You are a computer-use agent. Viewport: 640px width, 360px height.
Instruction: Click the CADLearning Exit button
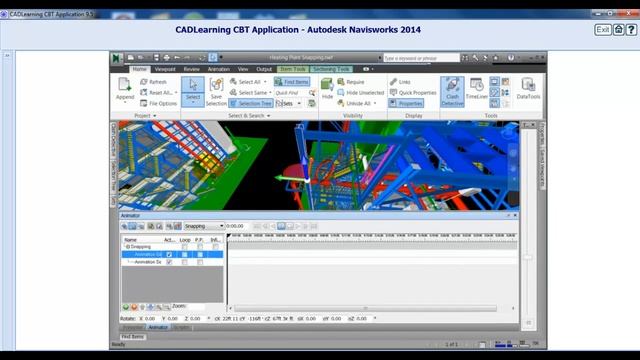(603, 30)
